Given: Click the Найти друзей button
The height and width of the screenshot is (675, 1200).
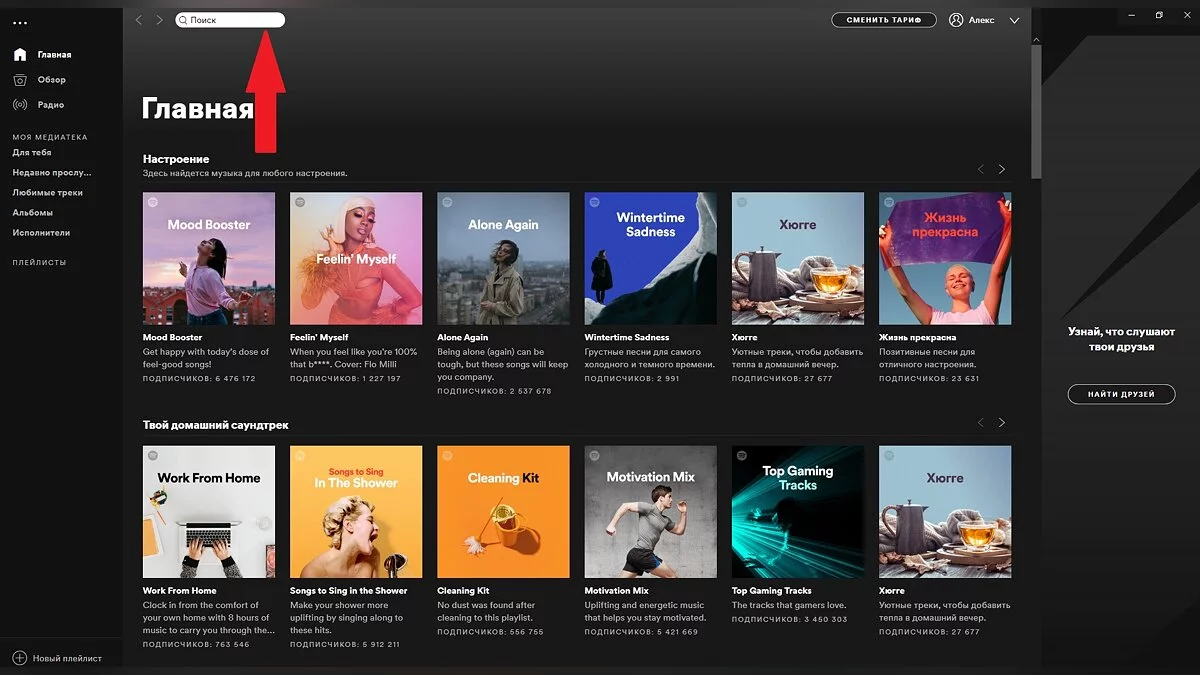Looking at the screenshot, I should (x=1121, y=394).
